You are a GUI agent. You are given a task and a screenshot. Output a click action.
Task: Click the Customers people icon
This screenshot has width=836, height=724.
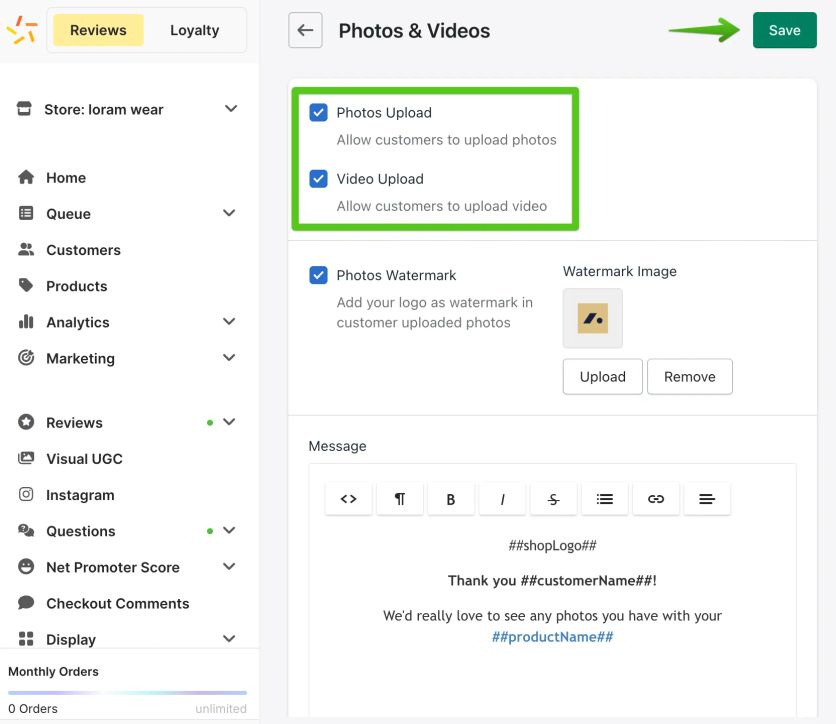click(26, 249)
